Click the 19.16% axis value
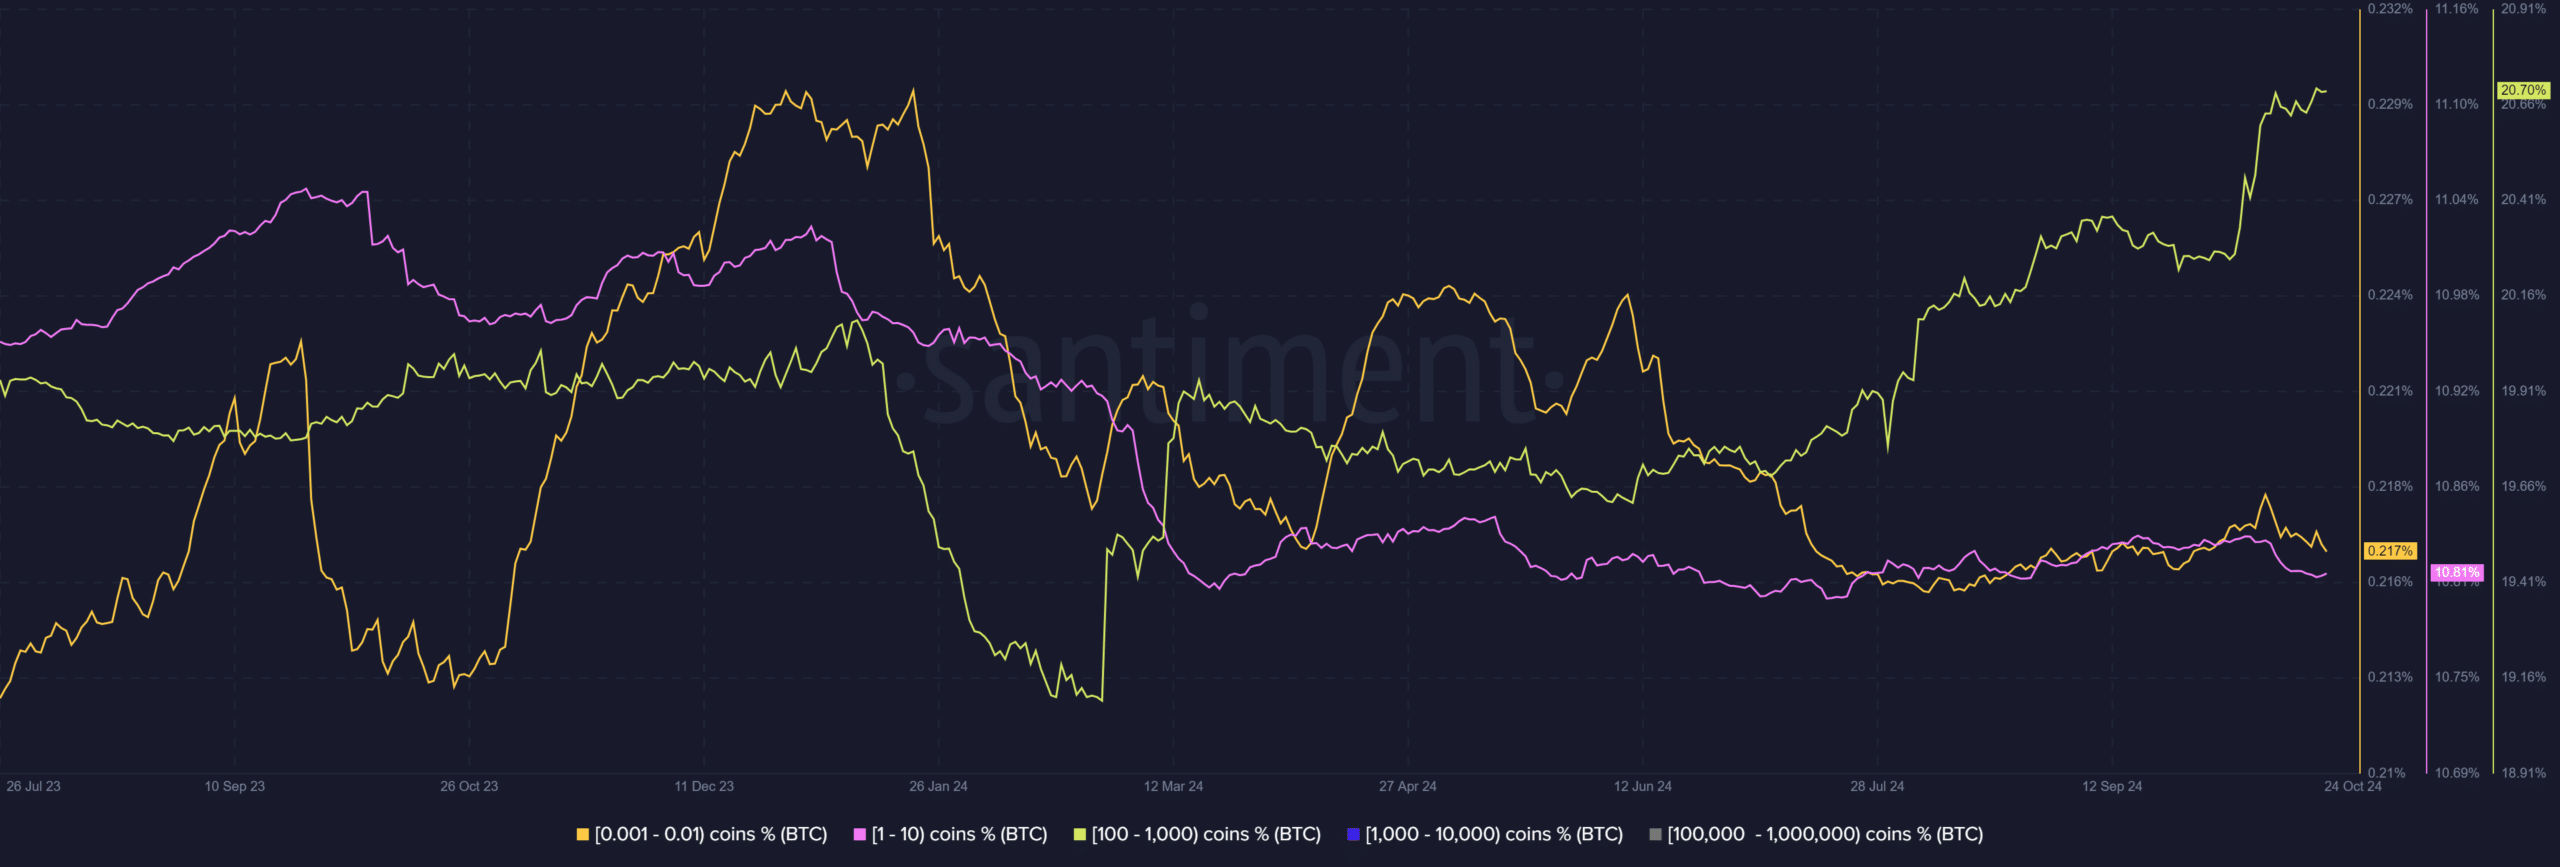2560x867 pixels. coord(2524,677)
